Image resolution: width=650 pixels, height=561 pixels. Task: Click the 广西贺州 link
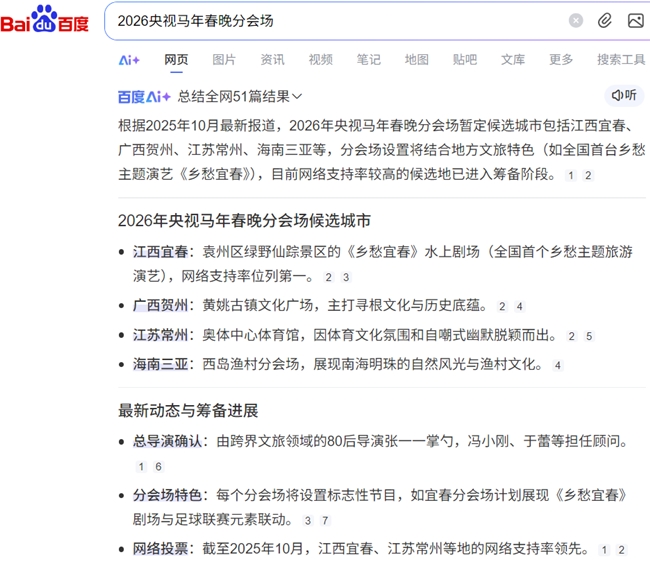pos(160,306)
